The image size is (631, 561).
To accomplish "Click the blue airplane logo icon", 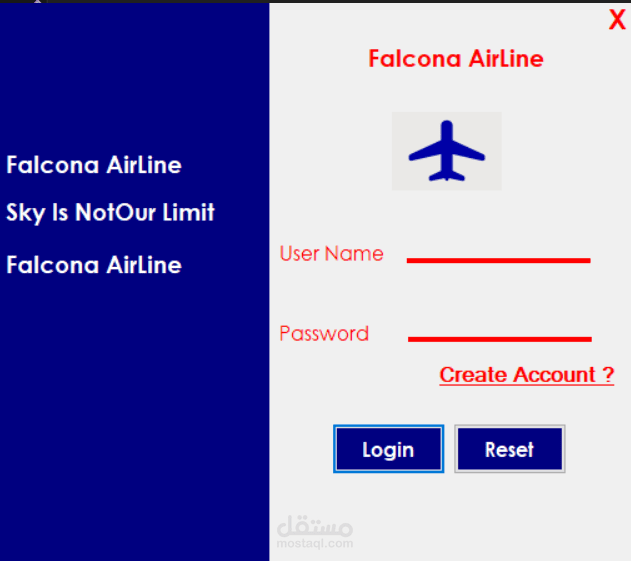I will [447, 151].
